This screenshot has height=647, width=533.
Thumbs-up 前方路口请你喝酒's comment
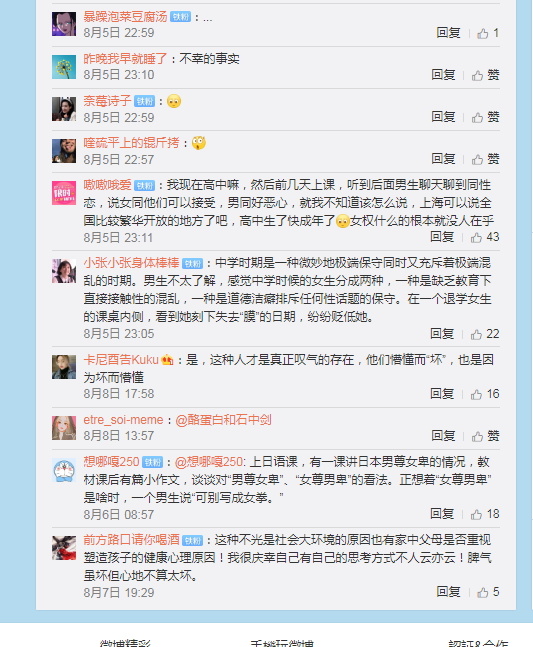pyautogui.click(x=488, y=592)
